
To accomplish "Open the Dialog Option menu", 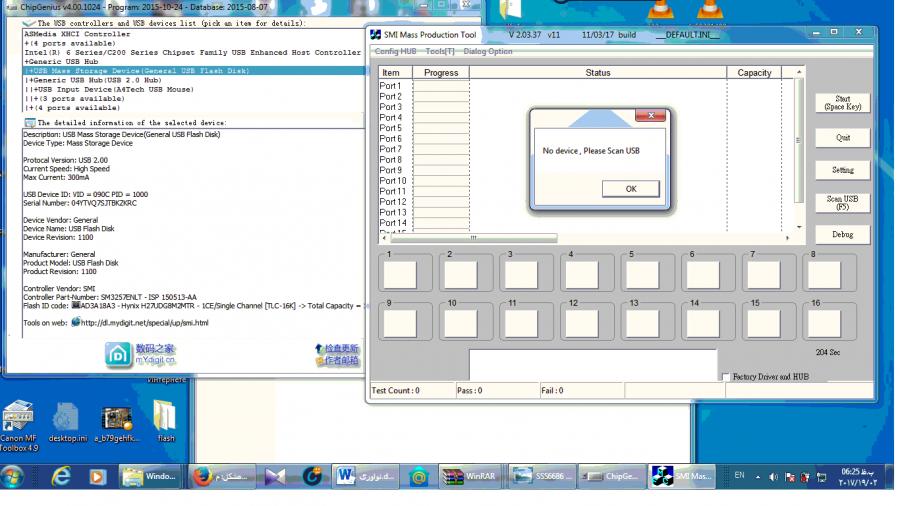I will (487, 51).
